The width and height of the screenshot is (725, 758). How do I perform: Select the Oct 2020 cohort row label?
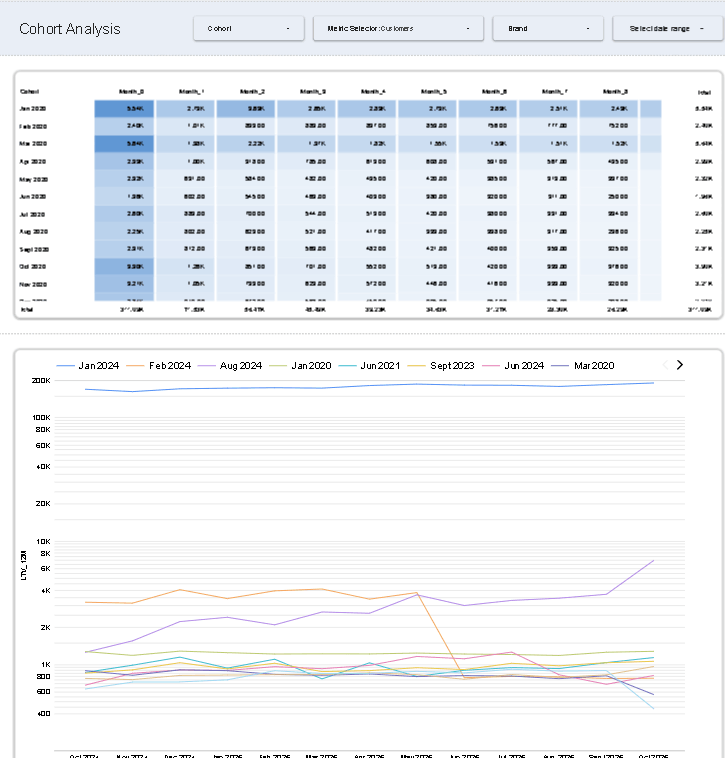32,267
